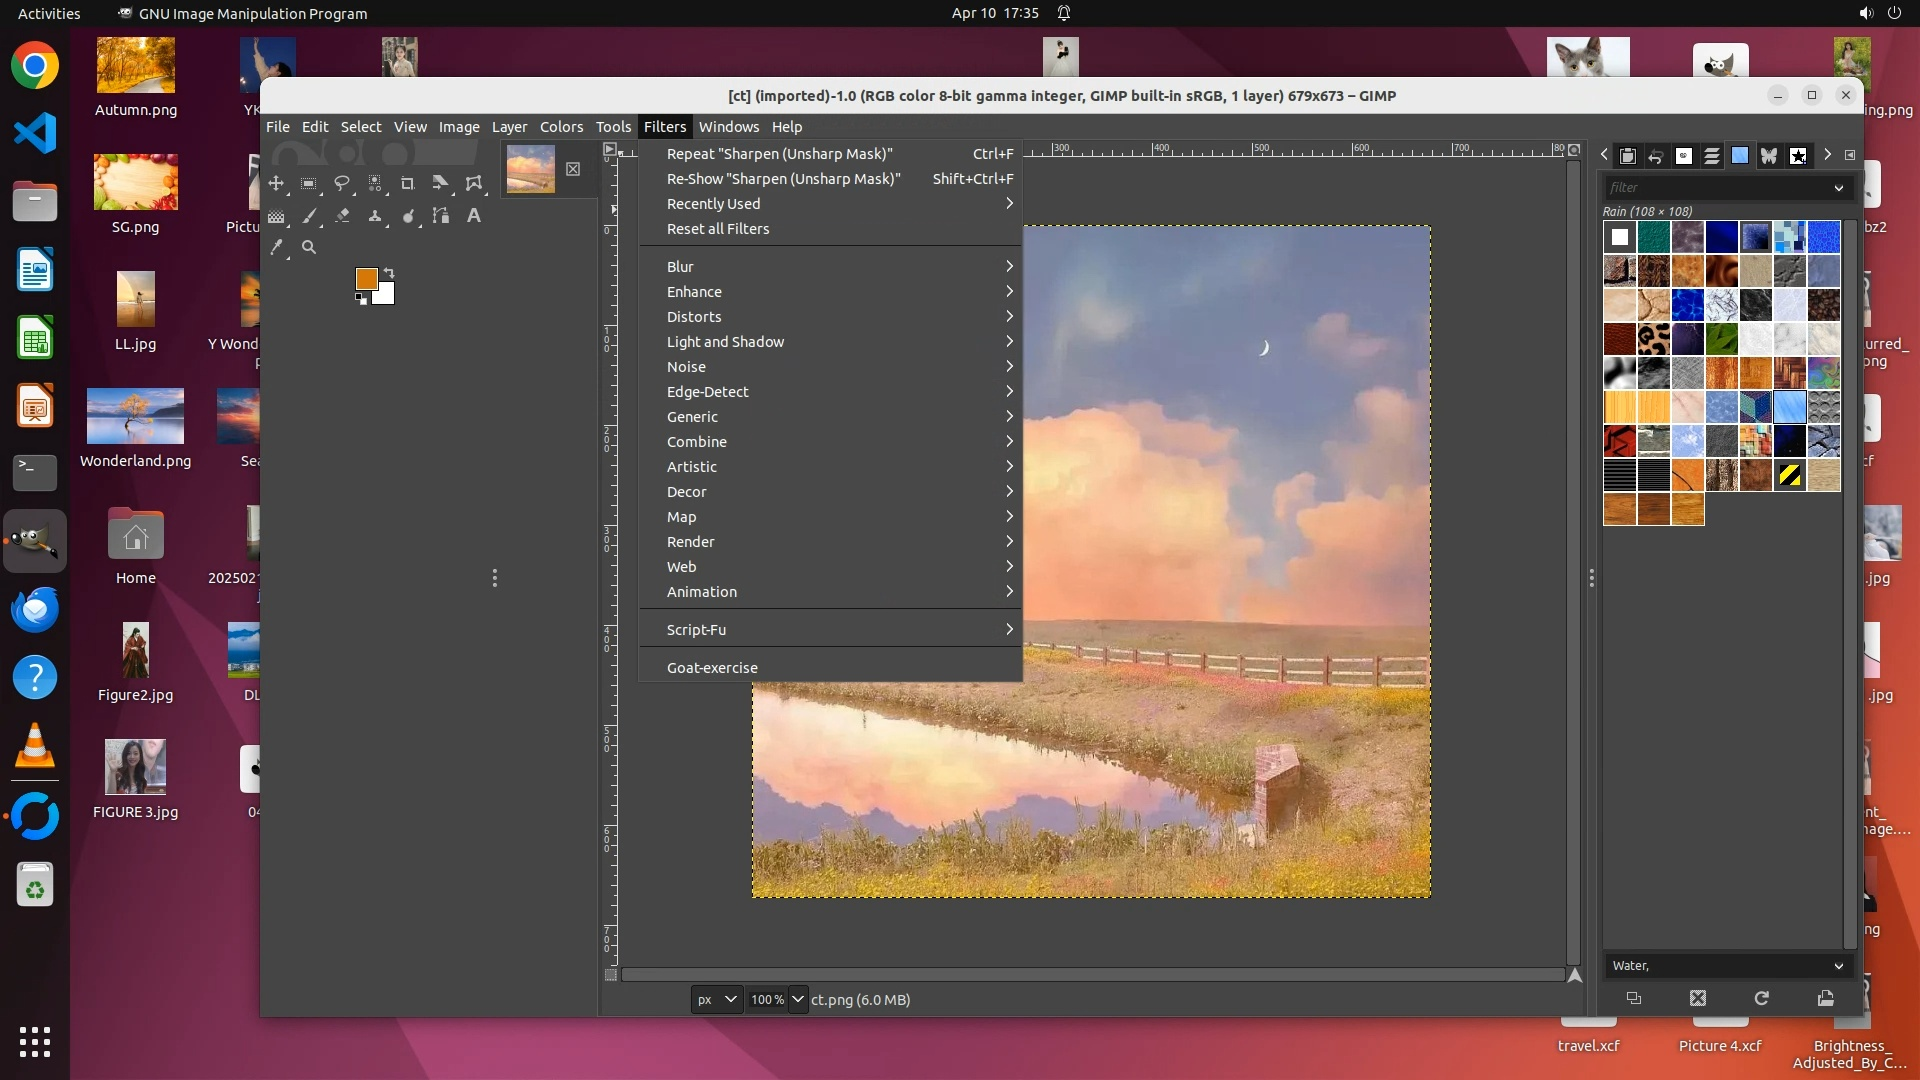This screenshot has width=1920, height=1080.
Task: Select the Text tool
Action: click(474, 216)
